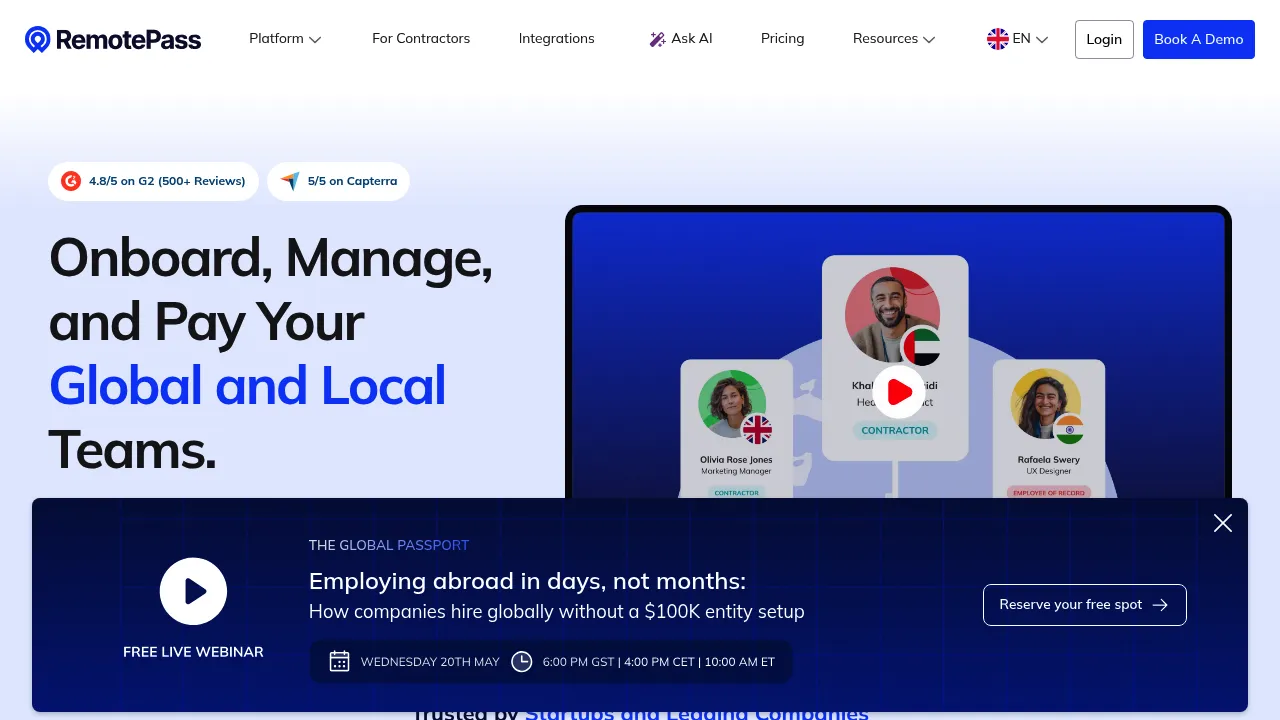Image resolution: width=1280 pixels, height=720 pixels.
Task: Click Reserve your free spot button
Action: click(x=1085, y=605)
